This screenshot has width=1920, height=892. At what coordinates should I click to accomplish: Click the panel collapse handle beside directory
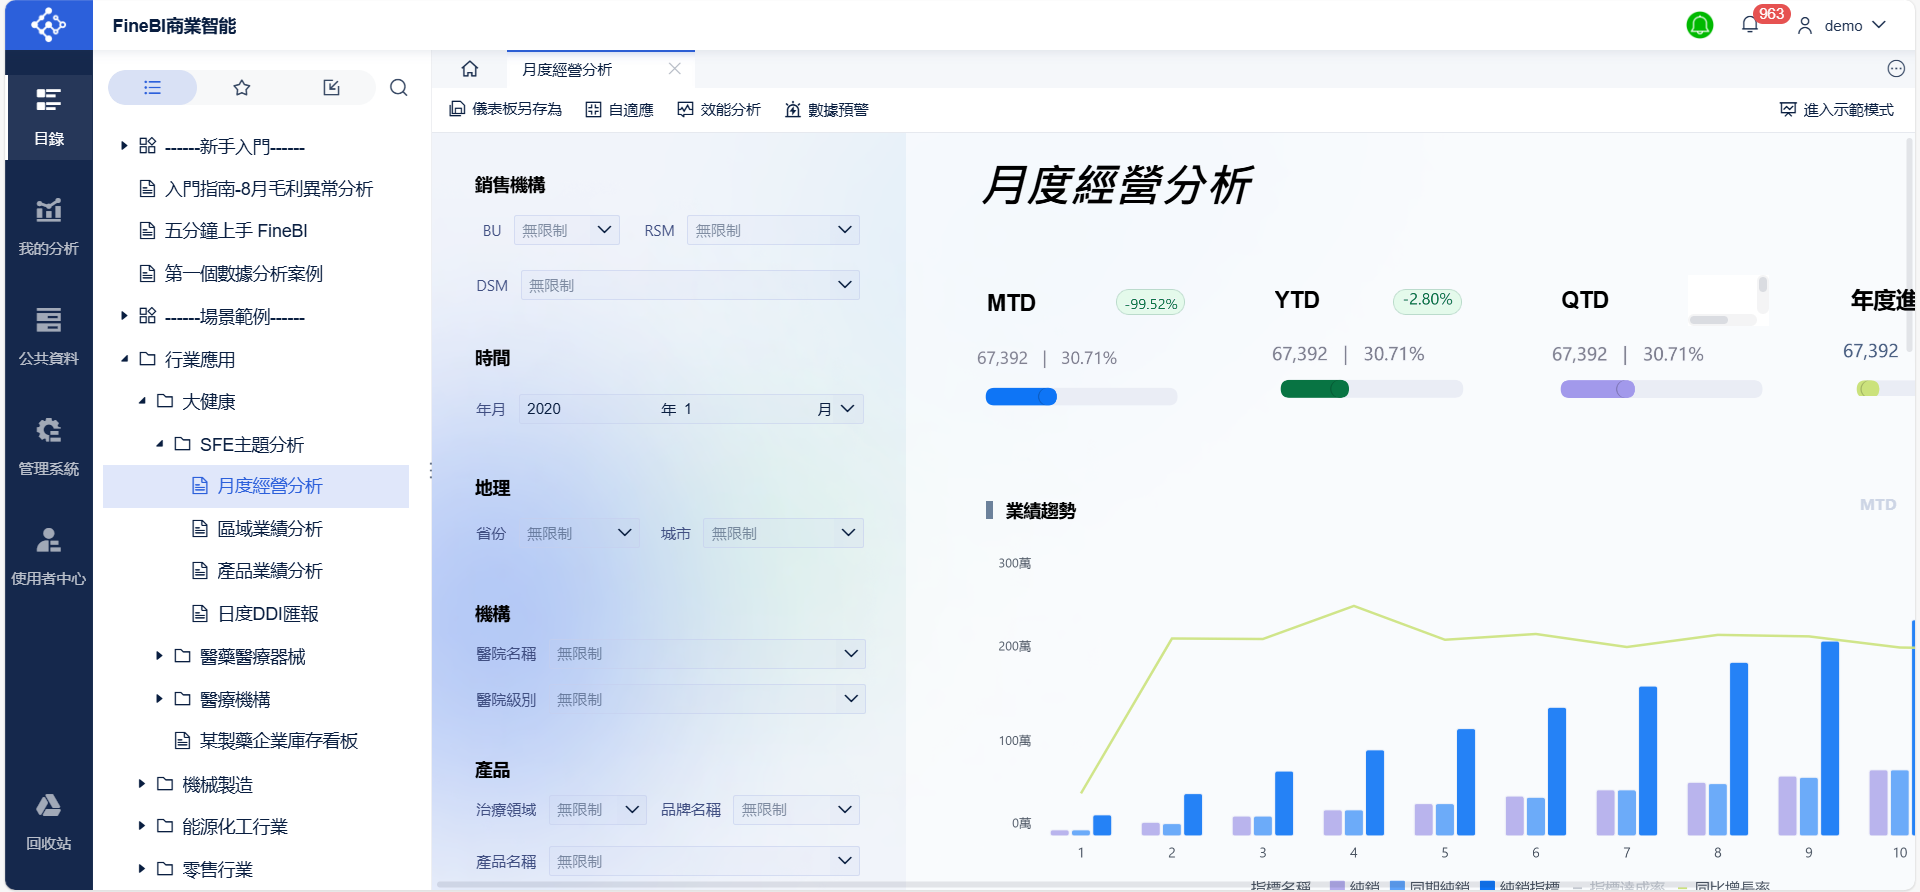pyautogui.click(x=430, y=470)
